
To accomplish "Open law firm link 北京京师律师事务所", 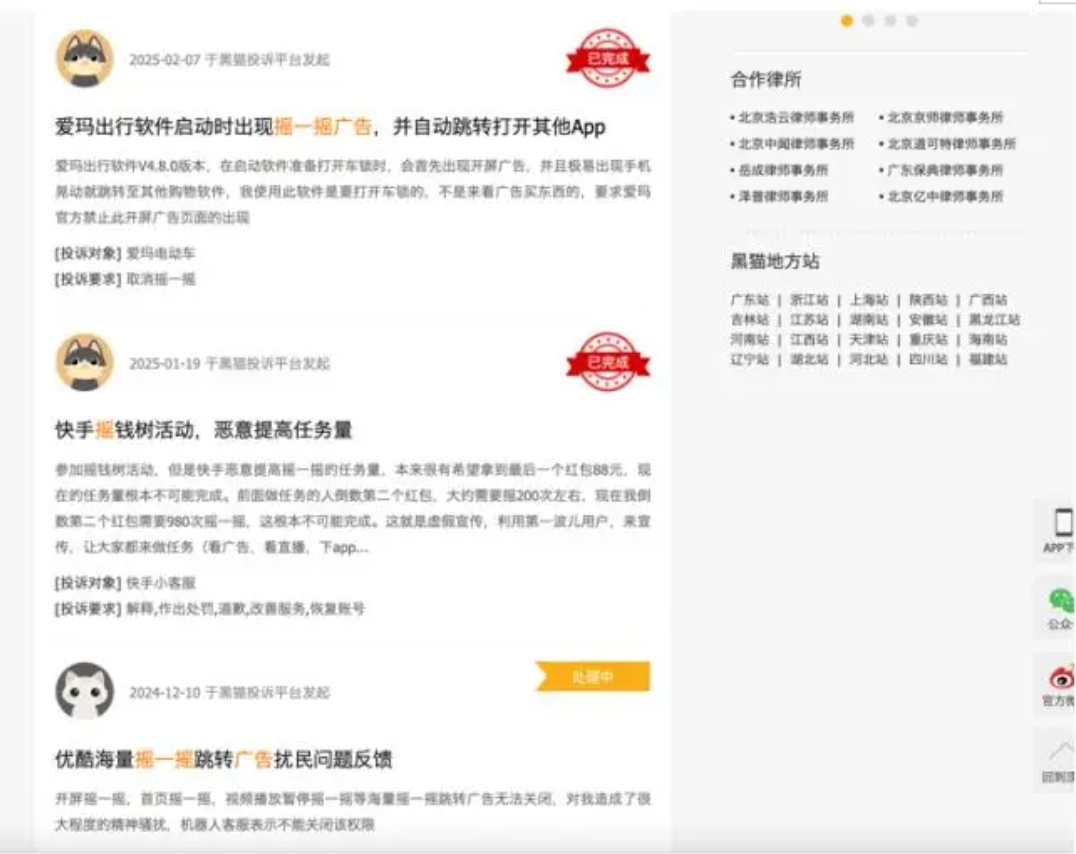I will click(x=945, y=117).
